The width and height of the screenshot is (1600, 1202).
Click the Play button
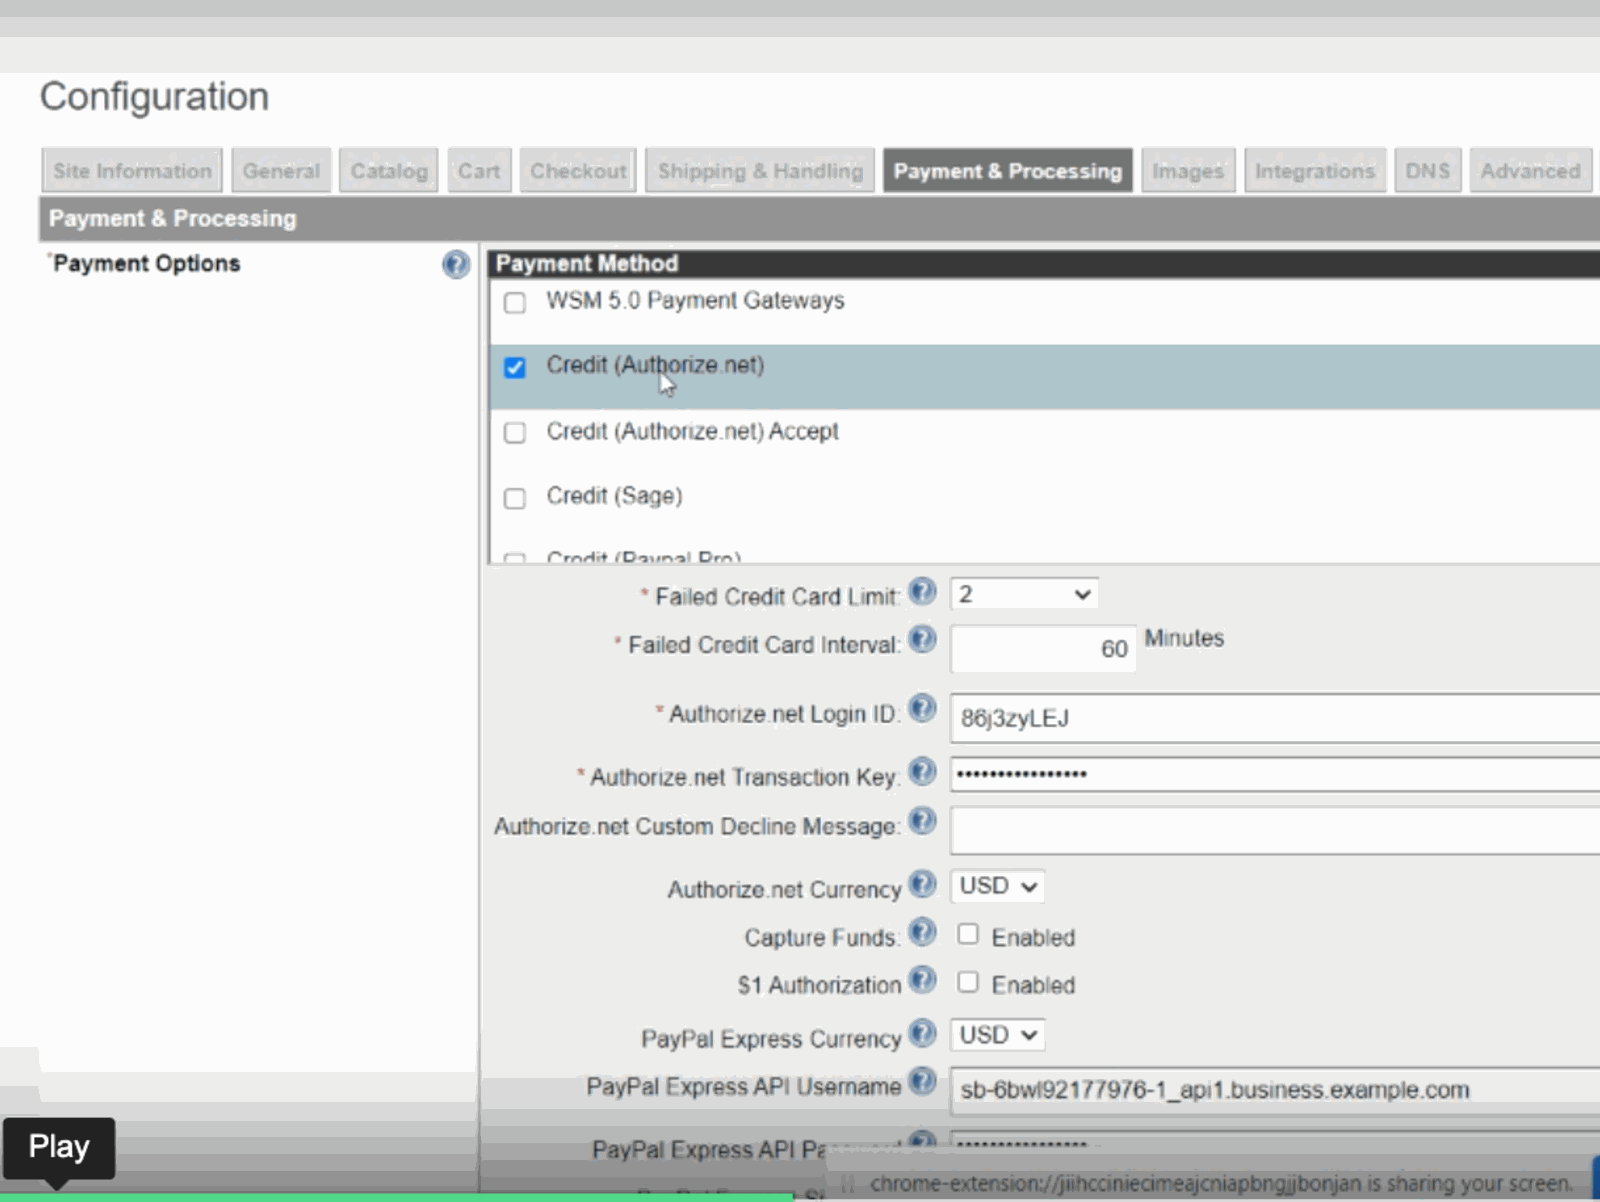(59, 1147)
